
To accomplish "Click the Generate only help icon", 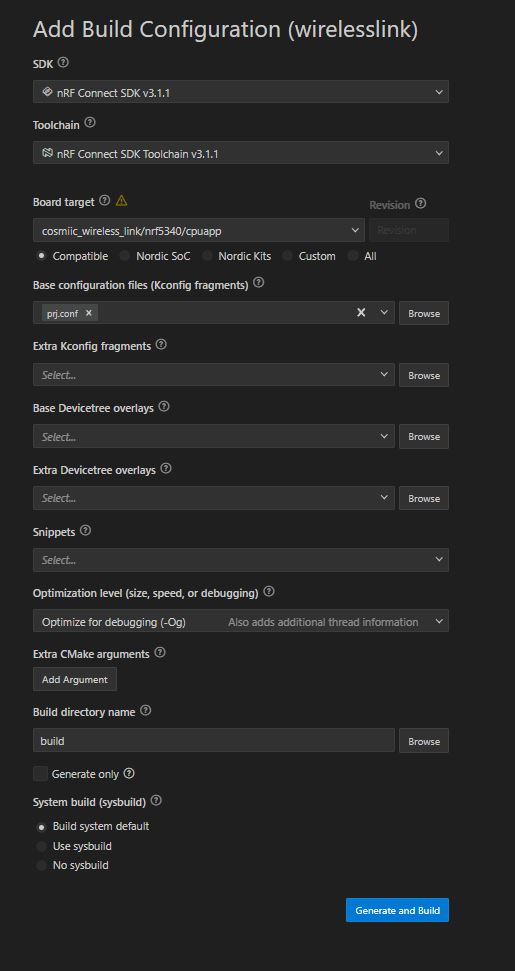I will pyautogui.click(x=129, y=773).
